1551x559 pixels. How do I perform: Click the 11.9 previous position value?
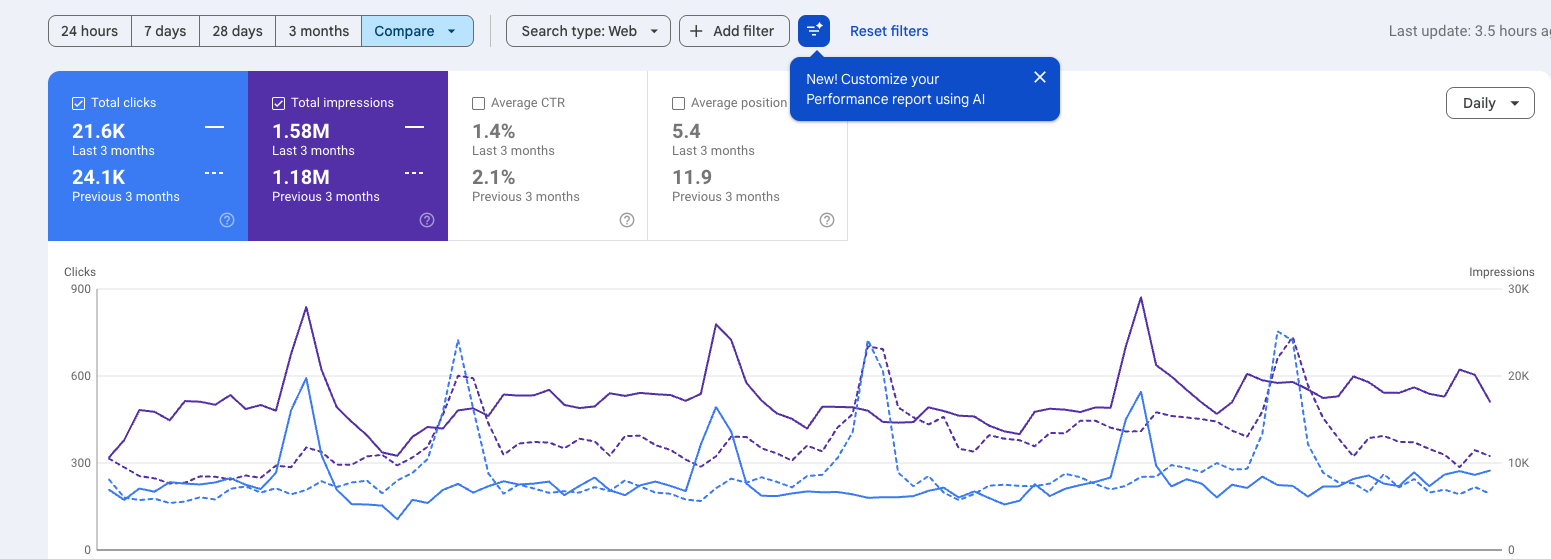point(692,177)
